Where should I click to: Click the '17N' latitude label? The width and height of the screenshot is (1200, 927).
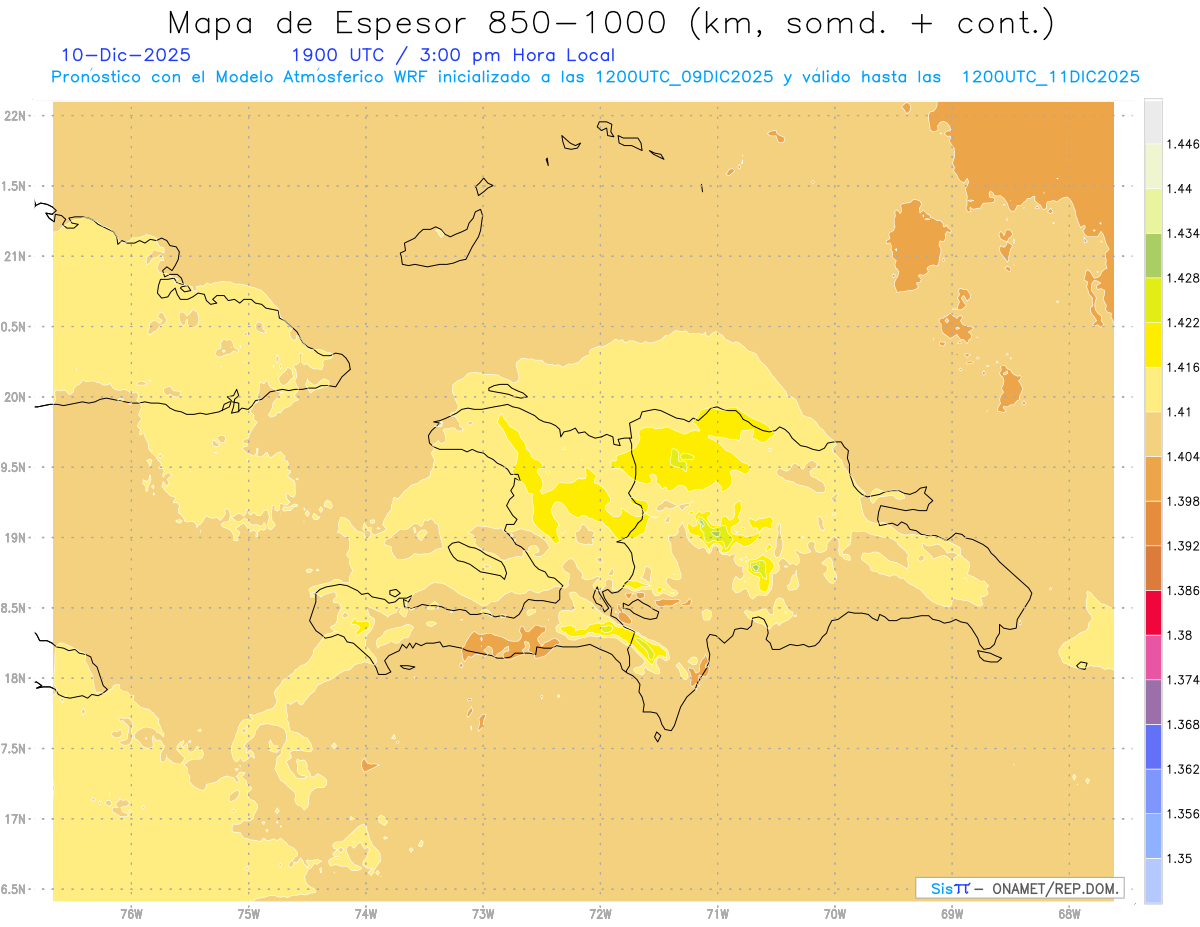[15, 820]
